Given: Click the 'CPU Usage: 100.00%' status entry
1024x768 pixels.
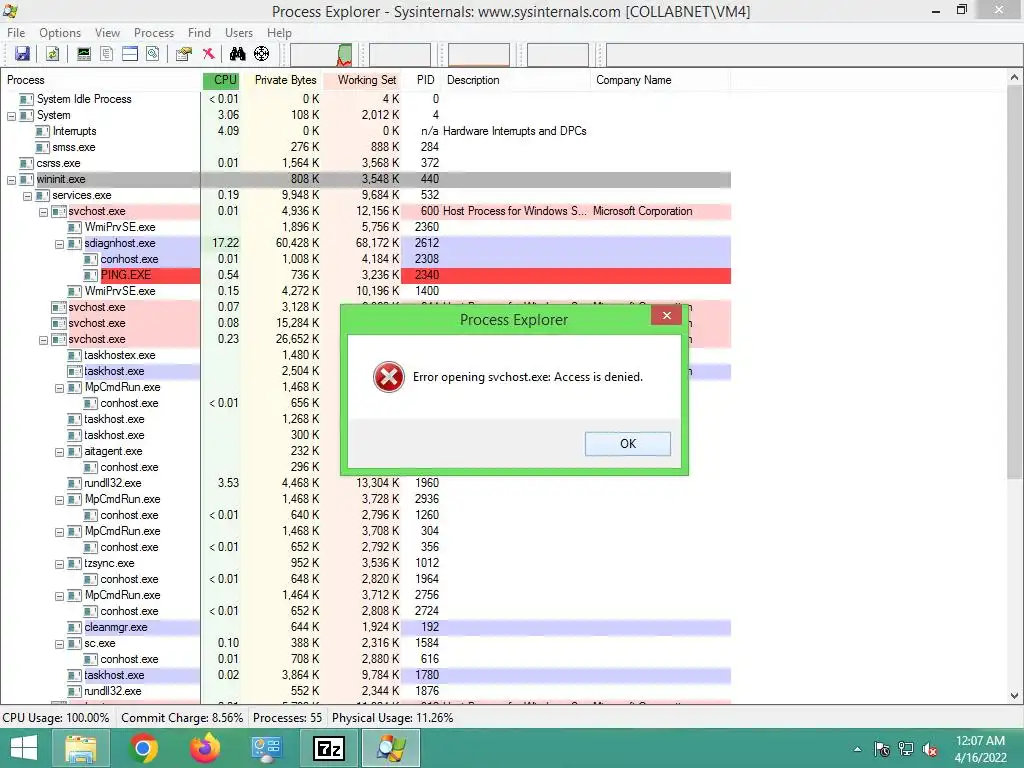Looking at the screenshot, I should click(x=56, y=718).
